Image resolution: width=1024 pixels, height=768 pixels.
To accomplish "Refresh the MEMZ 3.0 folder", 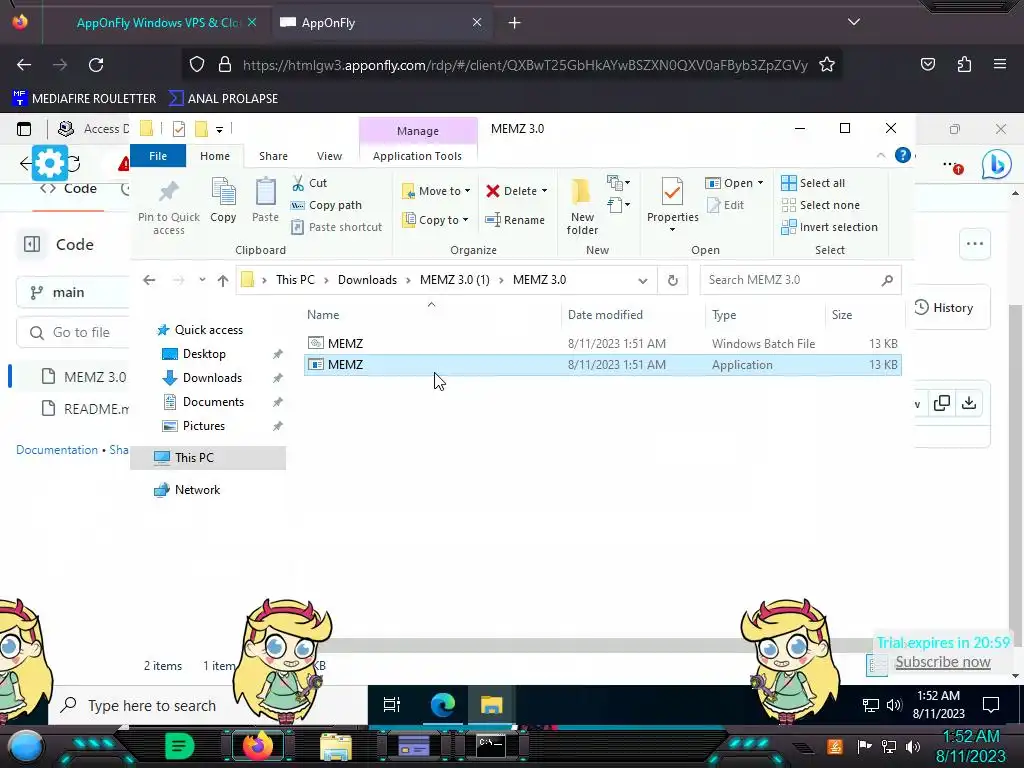I will click(x=673, y=280).
